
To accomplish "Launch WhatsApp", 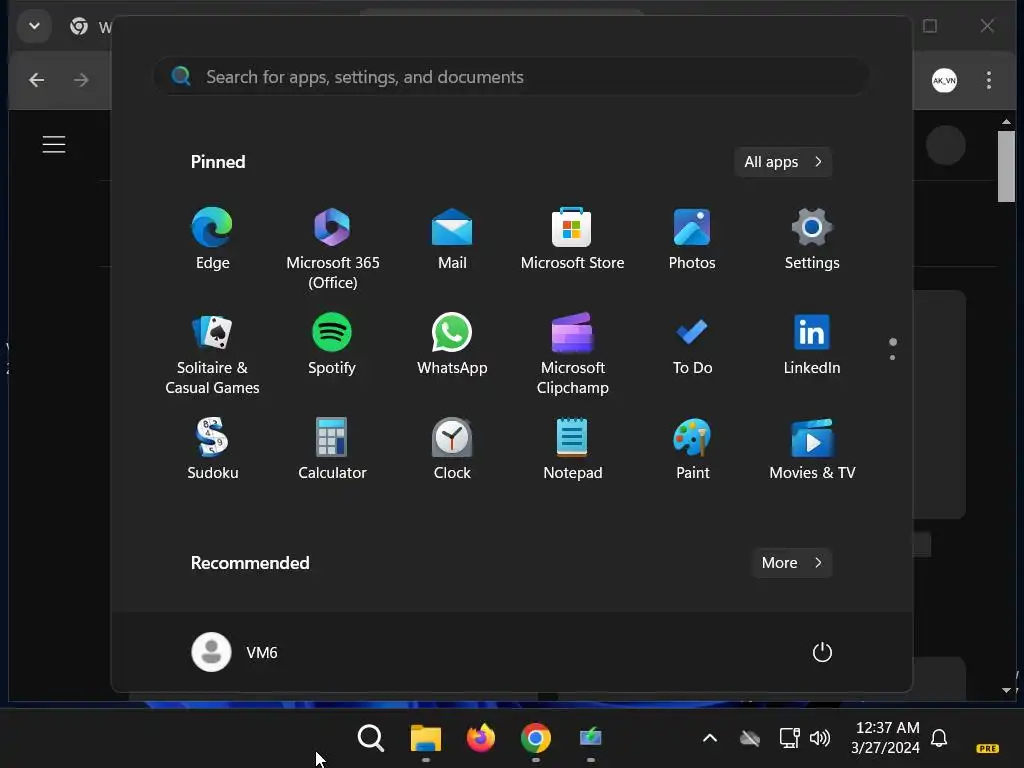I will click(452, 344).
